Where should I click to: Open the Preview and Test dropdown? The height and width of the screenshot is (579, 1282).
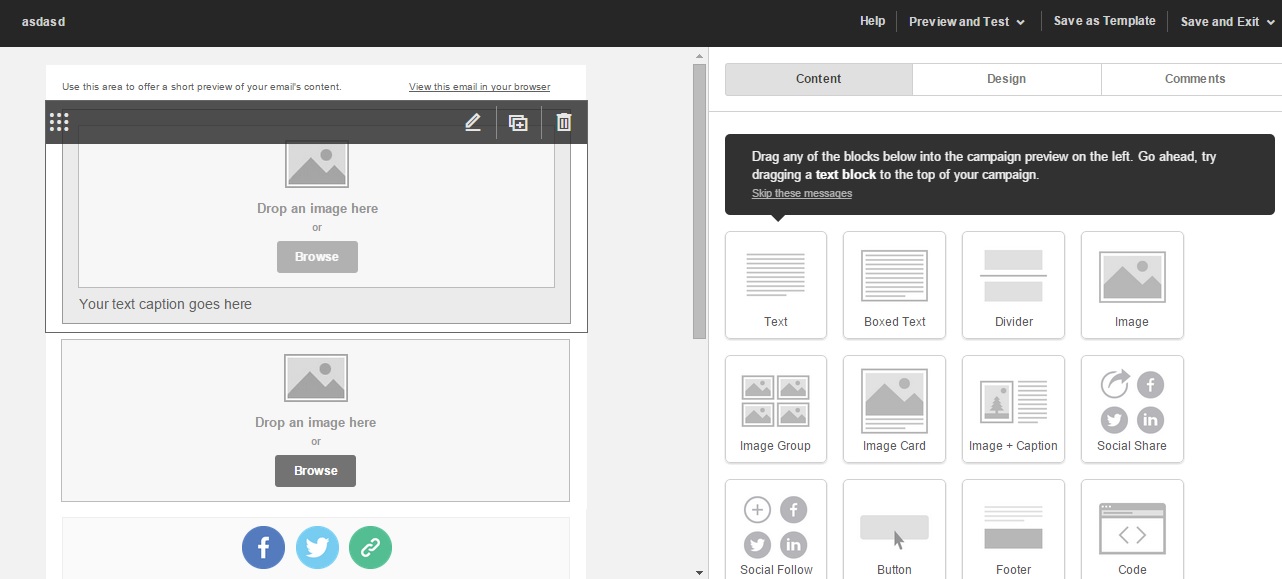click(x=966, y=22)
